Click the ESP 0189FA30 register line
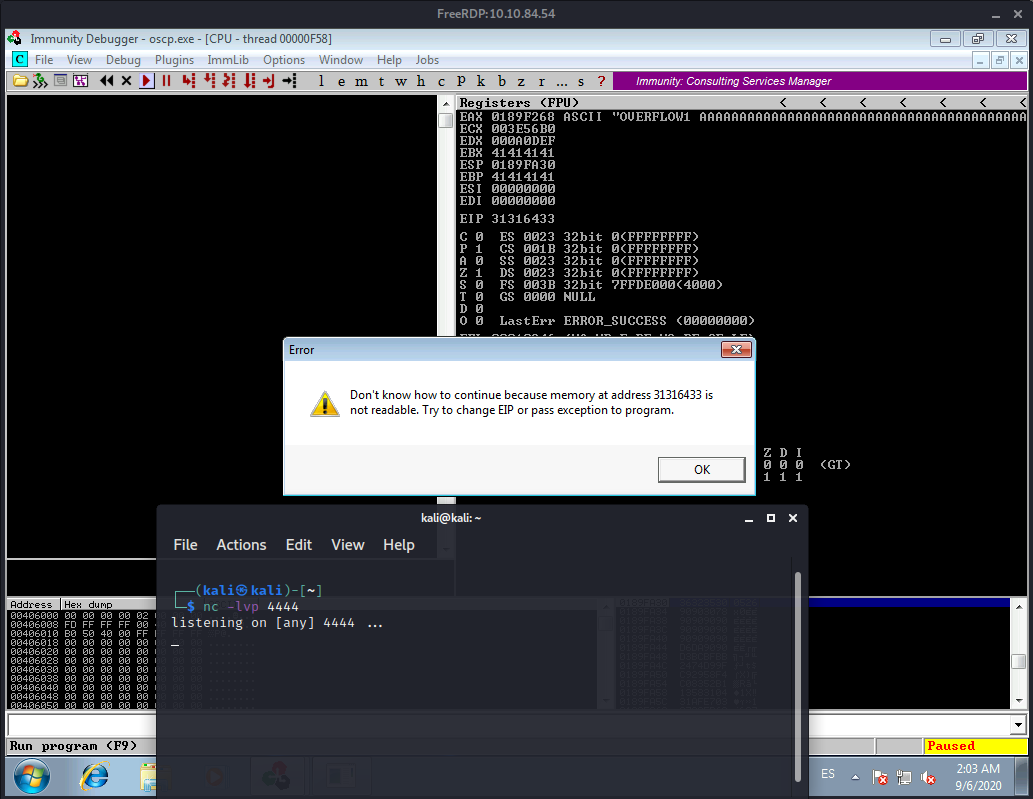1033x799 pixels. (x=507, y=165)
